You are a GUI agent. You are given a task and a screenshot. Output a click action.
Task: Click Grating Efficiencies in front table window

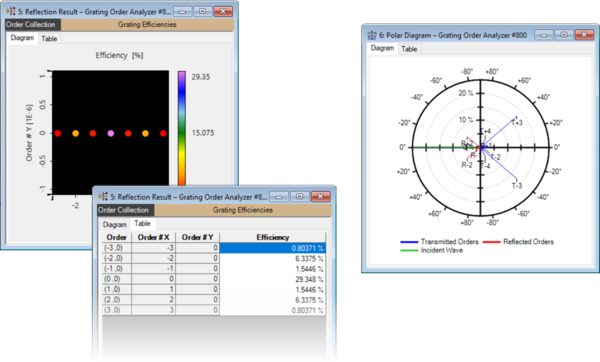[x=243, y=210]
